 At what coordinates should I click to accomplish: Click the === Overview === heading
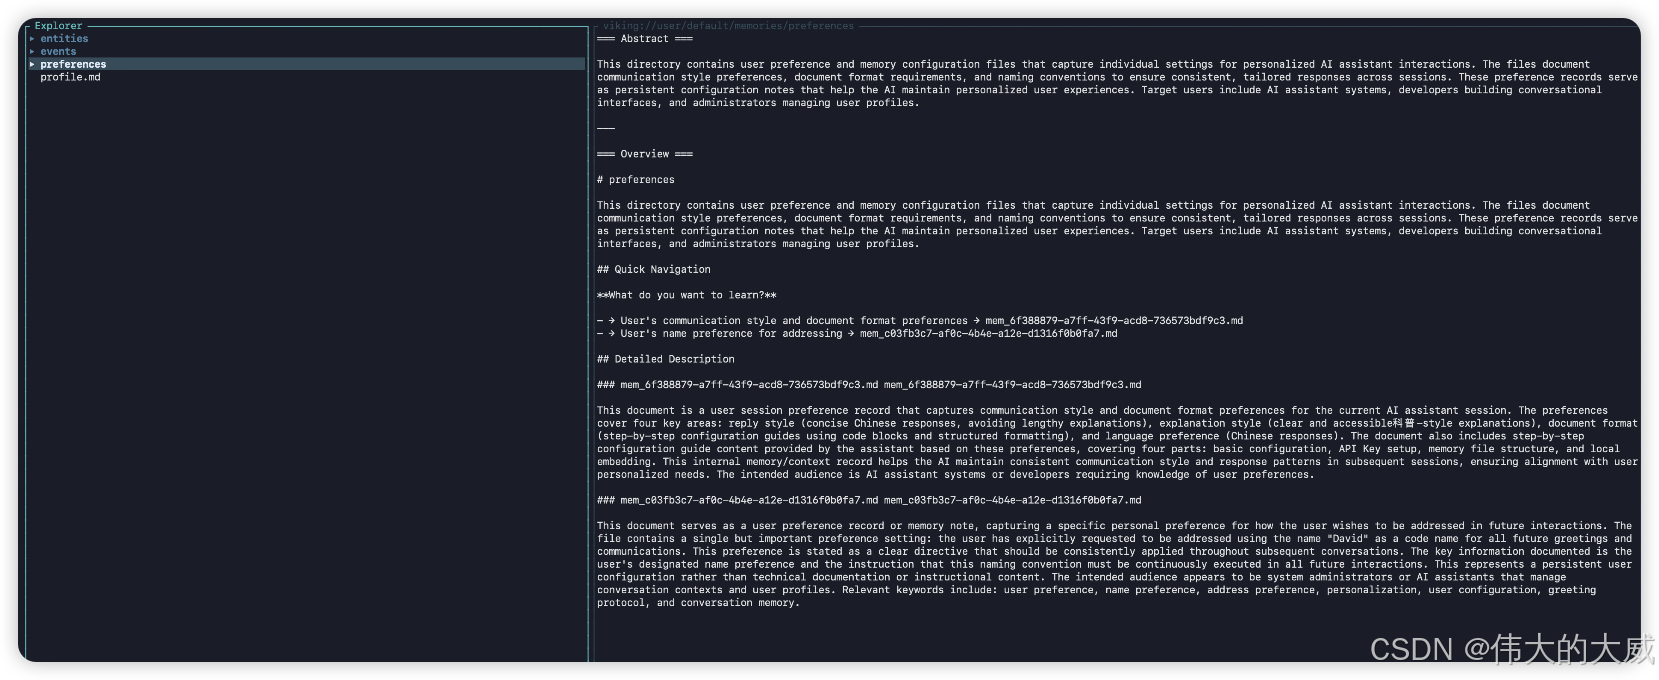tap(645, 154)
